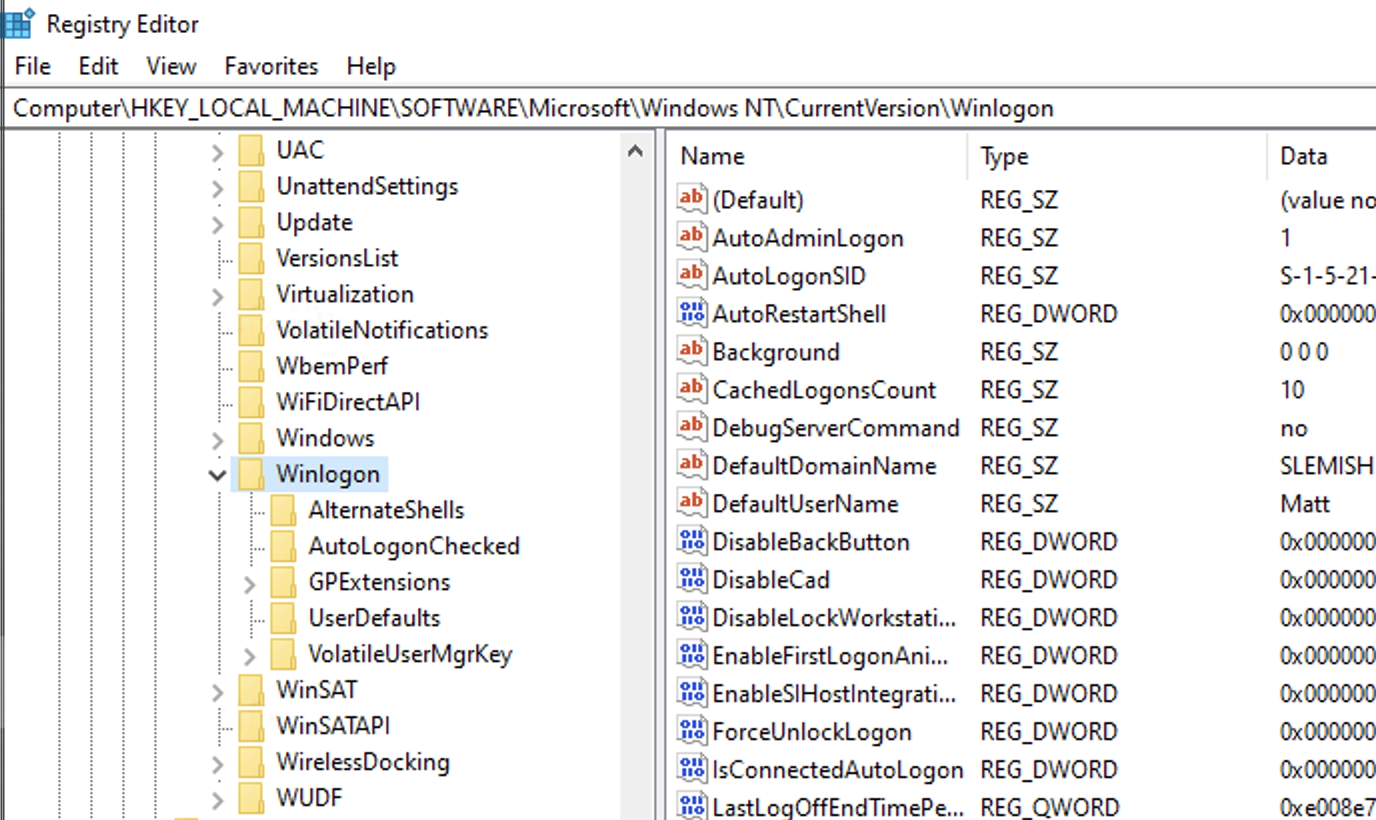Expand the GPExtensions subkey
This screenshot has width=1376, height=820.
[x=251, y=581]
